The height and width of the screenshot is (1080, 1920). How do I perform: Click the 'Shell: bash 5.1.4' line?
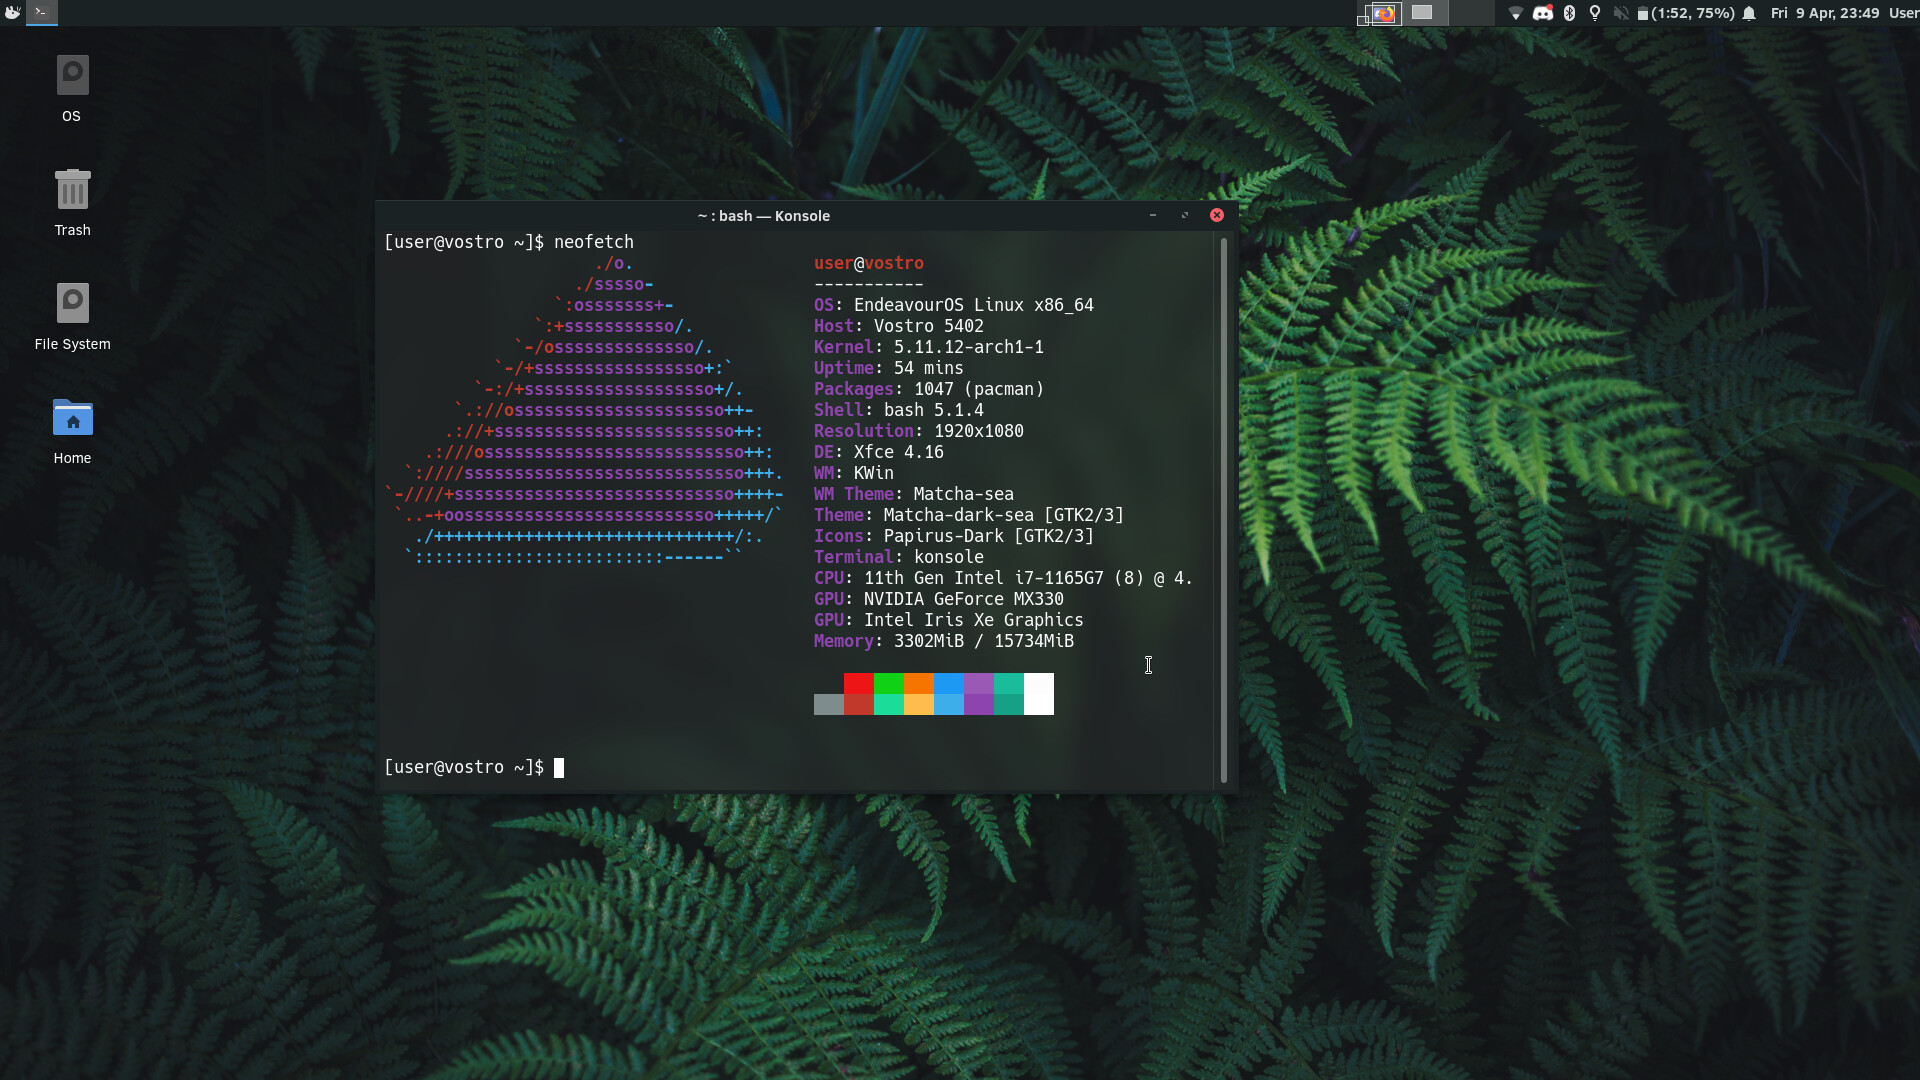899,410
